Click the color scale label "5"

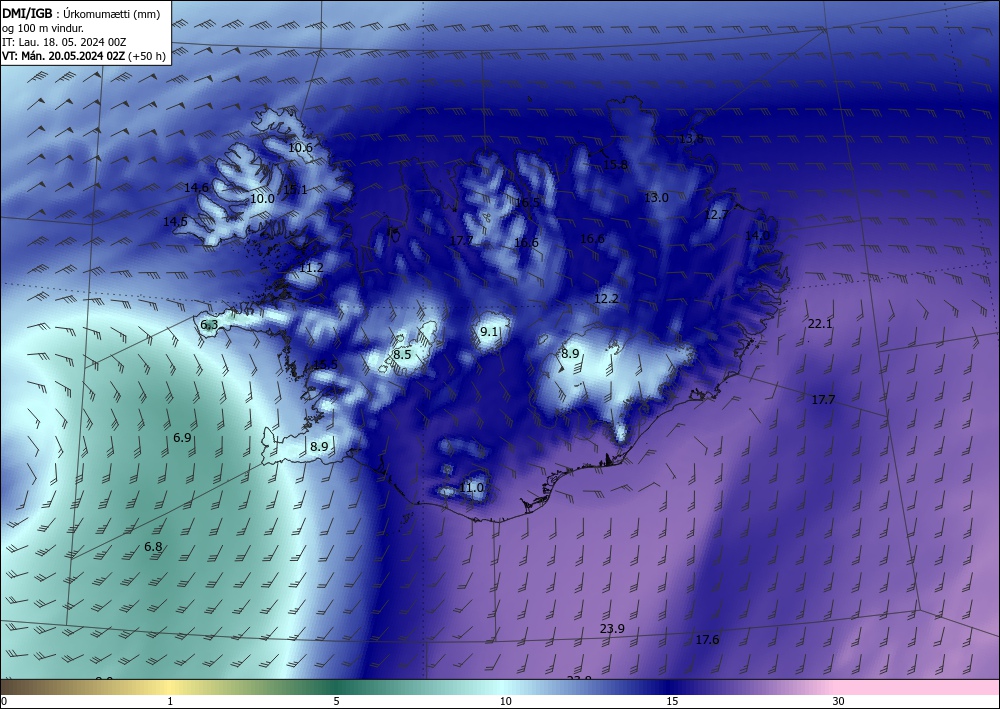[336, 702]
